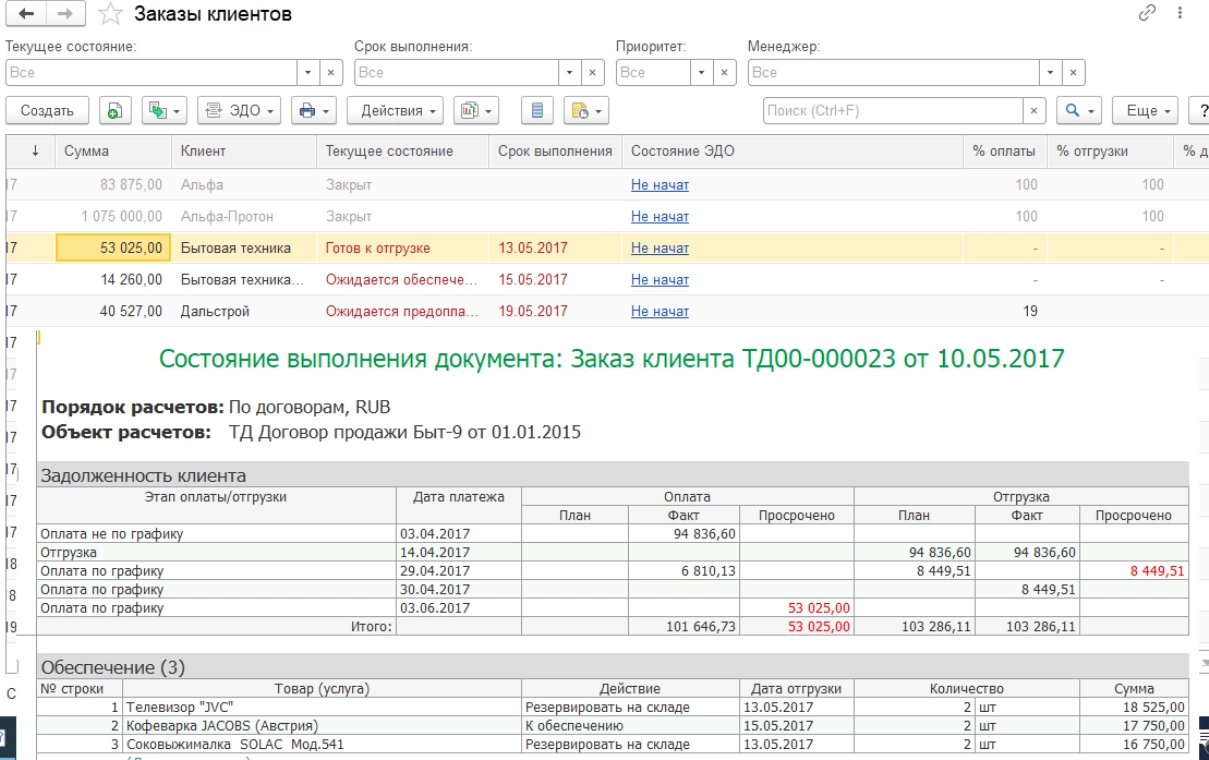Image resolution: width=1209 pixels, height=760 pixels.
Task: Click the copy link icon
Action: (1146, 13)
